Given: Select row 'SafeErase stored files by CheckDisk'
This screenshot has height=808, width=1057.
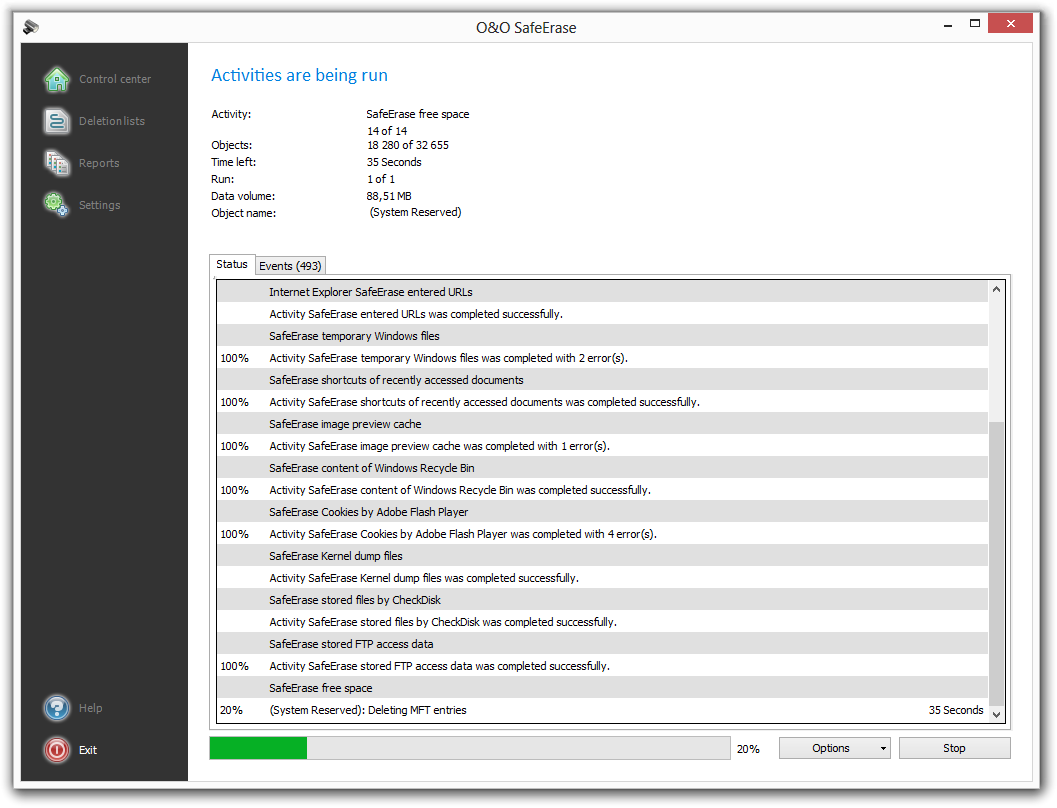Looking at the screenshot, I should pyautogui.click(x=603, y=600).
